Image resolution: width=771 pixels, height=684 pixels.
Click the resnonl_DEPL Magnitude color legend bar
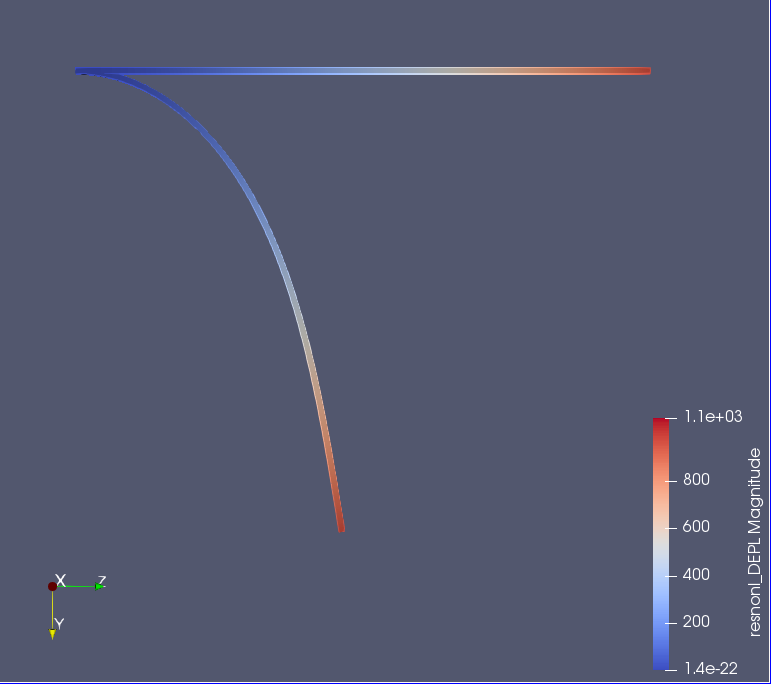(x=661, y=544)
